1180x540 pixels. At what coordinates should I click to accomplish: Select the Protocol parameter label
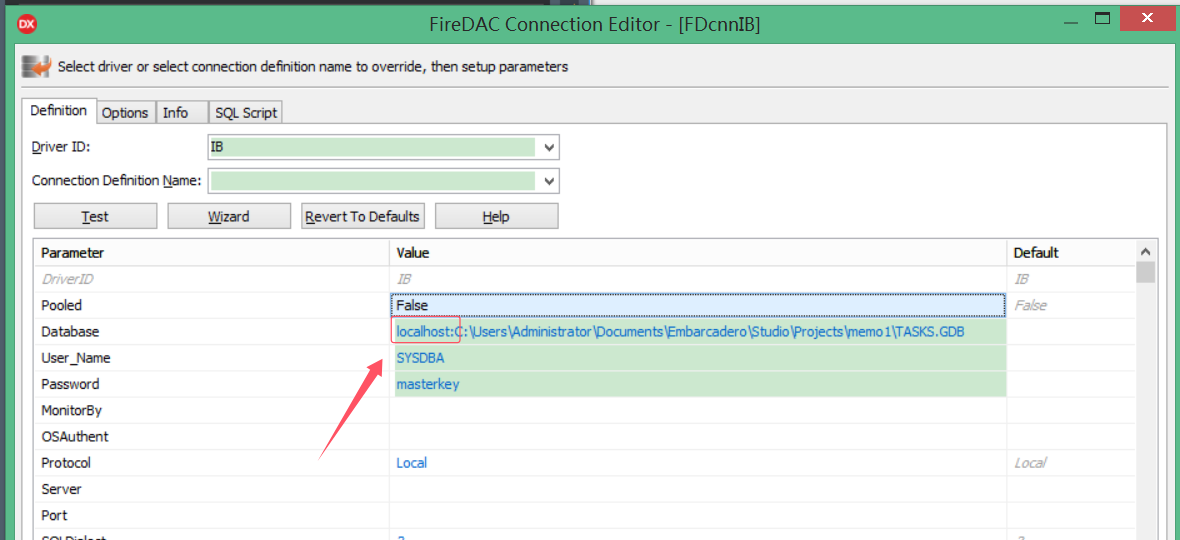[66, 463]
